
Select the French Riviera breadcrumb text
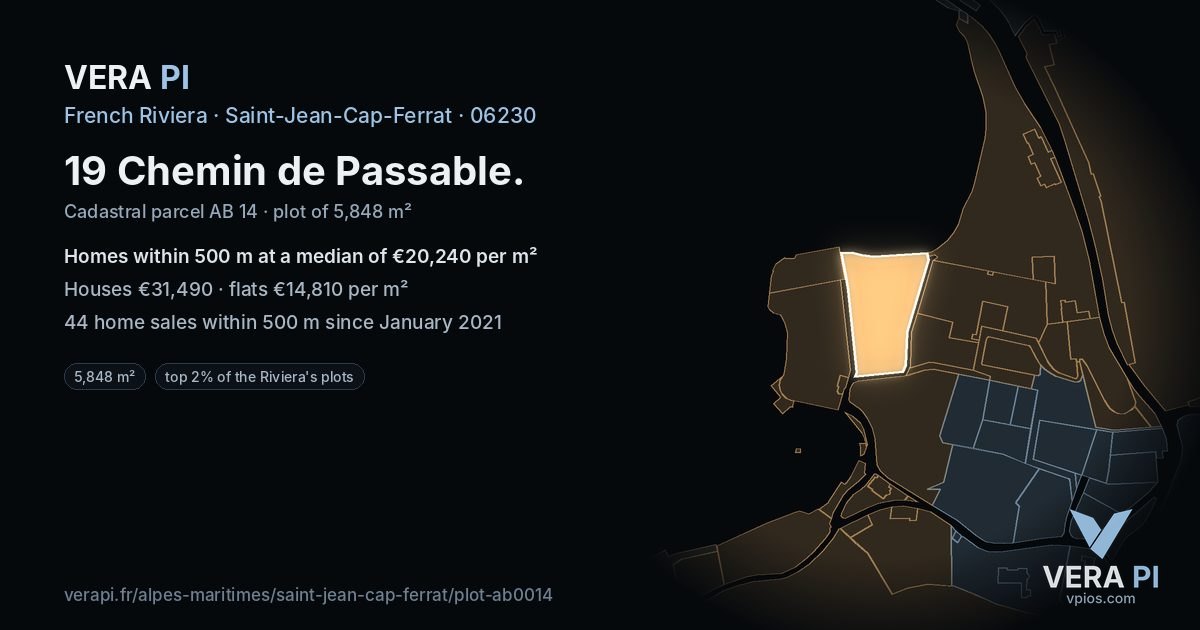134,115
